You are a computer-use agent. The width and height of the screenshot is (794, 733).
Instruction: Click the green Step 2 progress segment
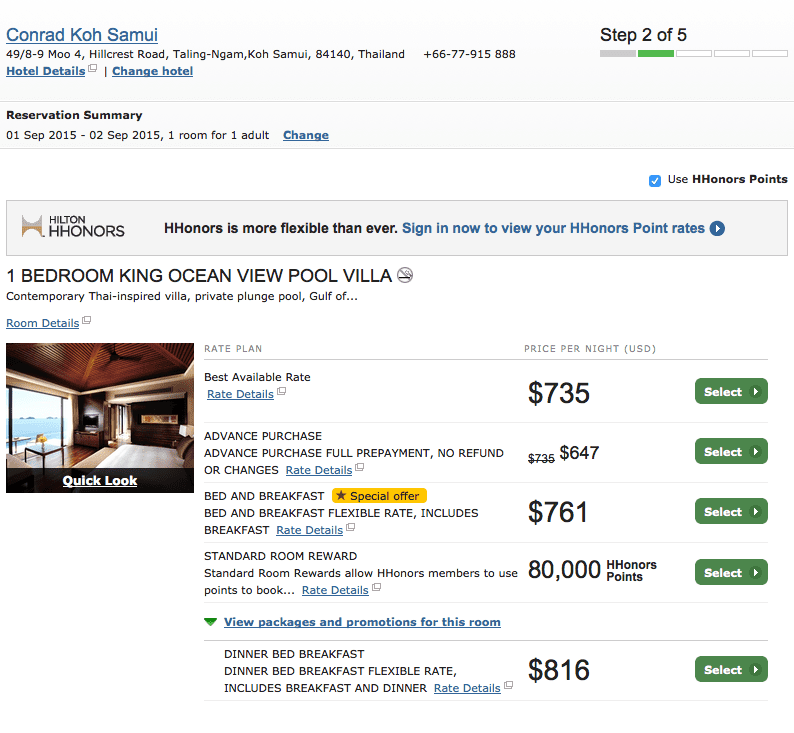tap(656, 53)
